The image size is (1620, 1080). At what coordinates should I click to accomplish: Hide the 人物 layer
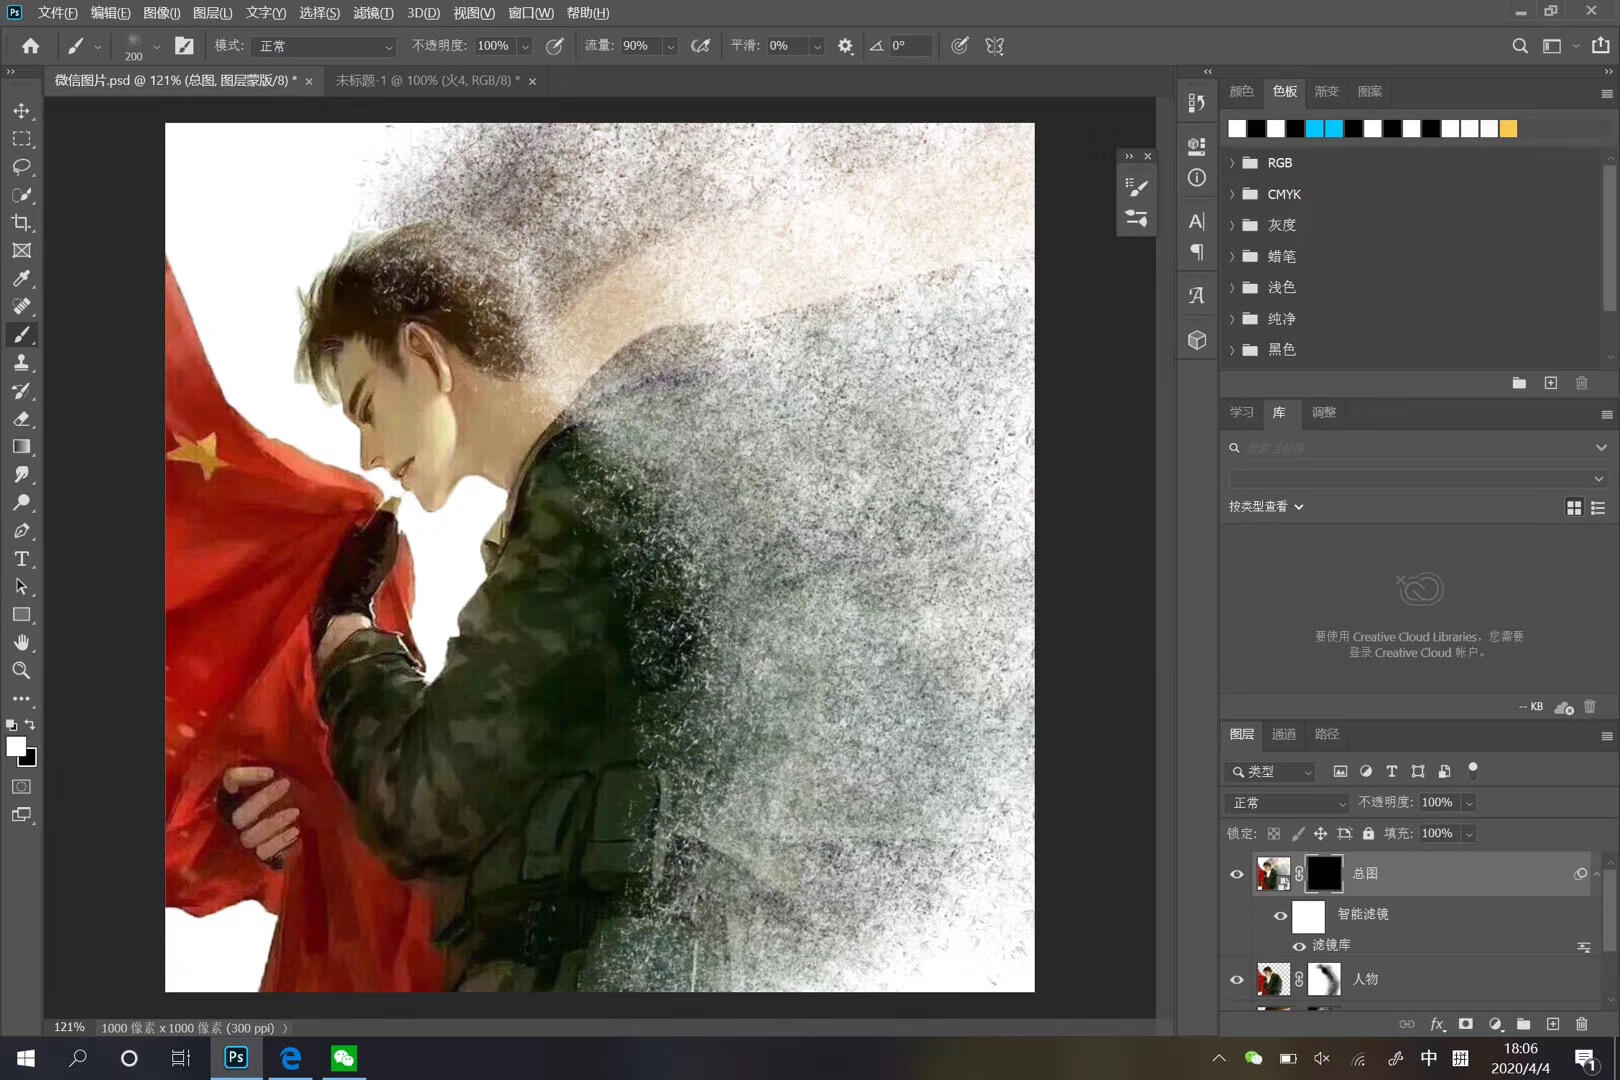point(1237,980)
